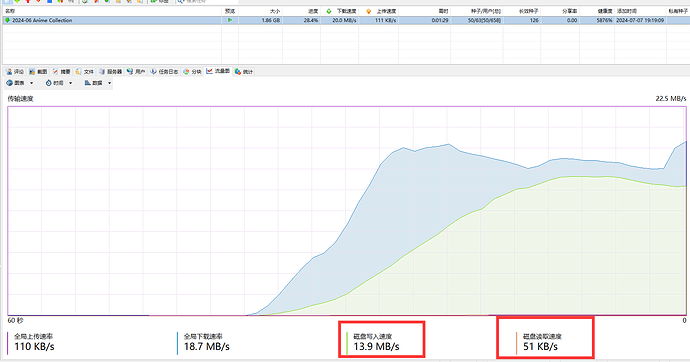Switch to the 截图 screenshots tab
The image size is (690, 362).
[38, 71]
